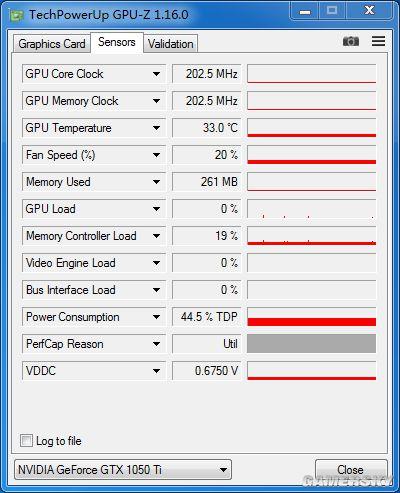Open the VDDC sensor dropdown
The width and height of the screenshot is (400, 493).
tap(156, 371)
